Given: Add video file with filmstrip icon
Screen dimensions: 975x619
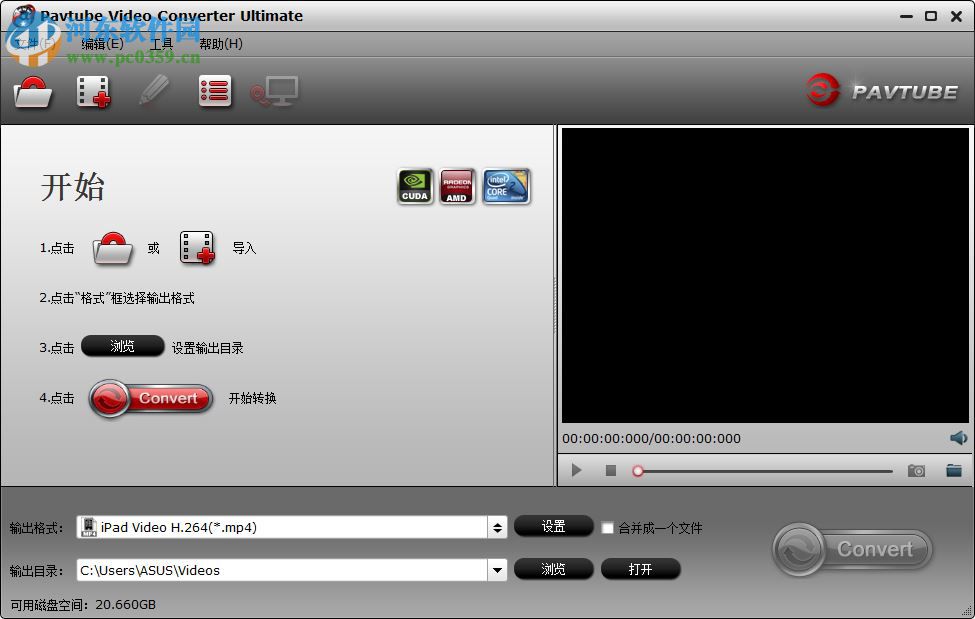Looking at the screenshot, I should pos(93,91).
